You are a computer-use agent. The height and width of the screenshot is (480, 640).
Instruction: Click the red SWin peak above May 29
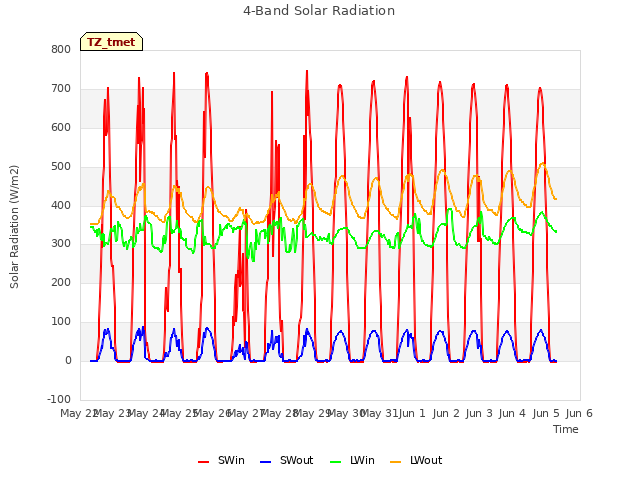tap(307, 72)
